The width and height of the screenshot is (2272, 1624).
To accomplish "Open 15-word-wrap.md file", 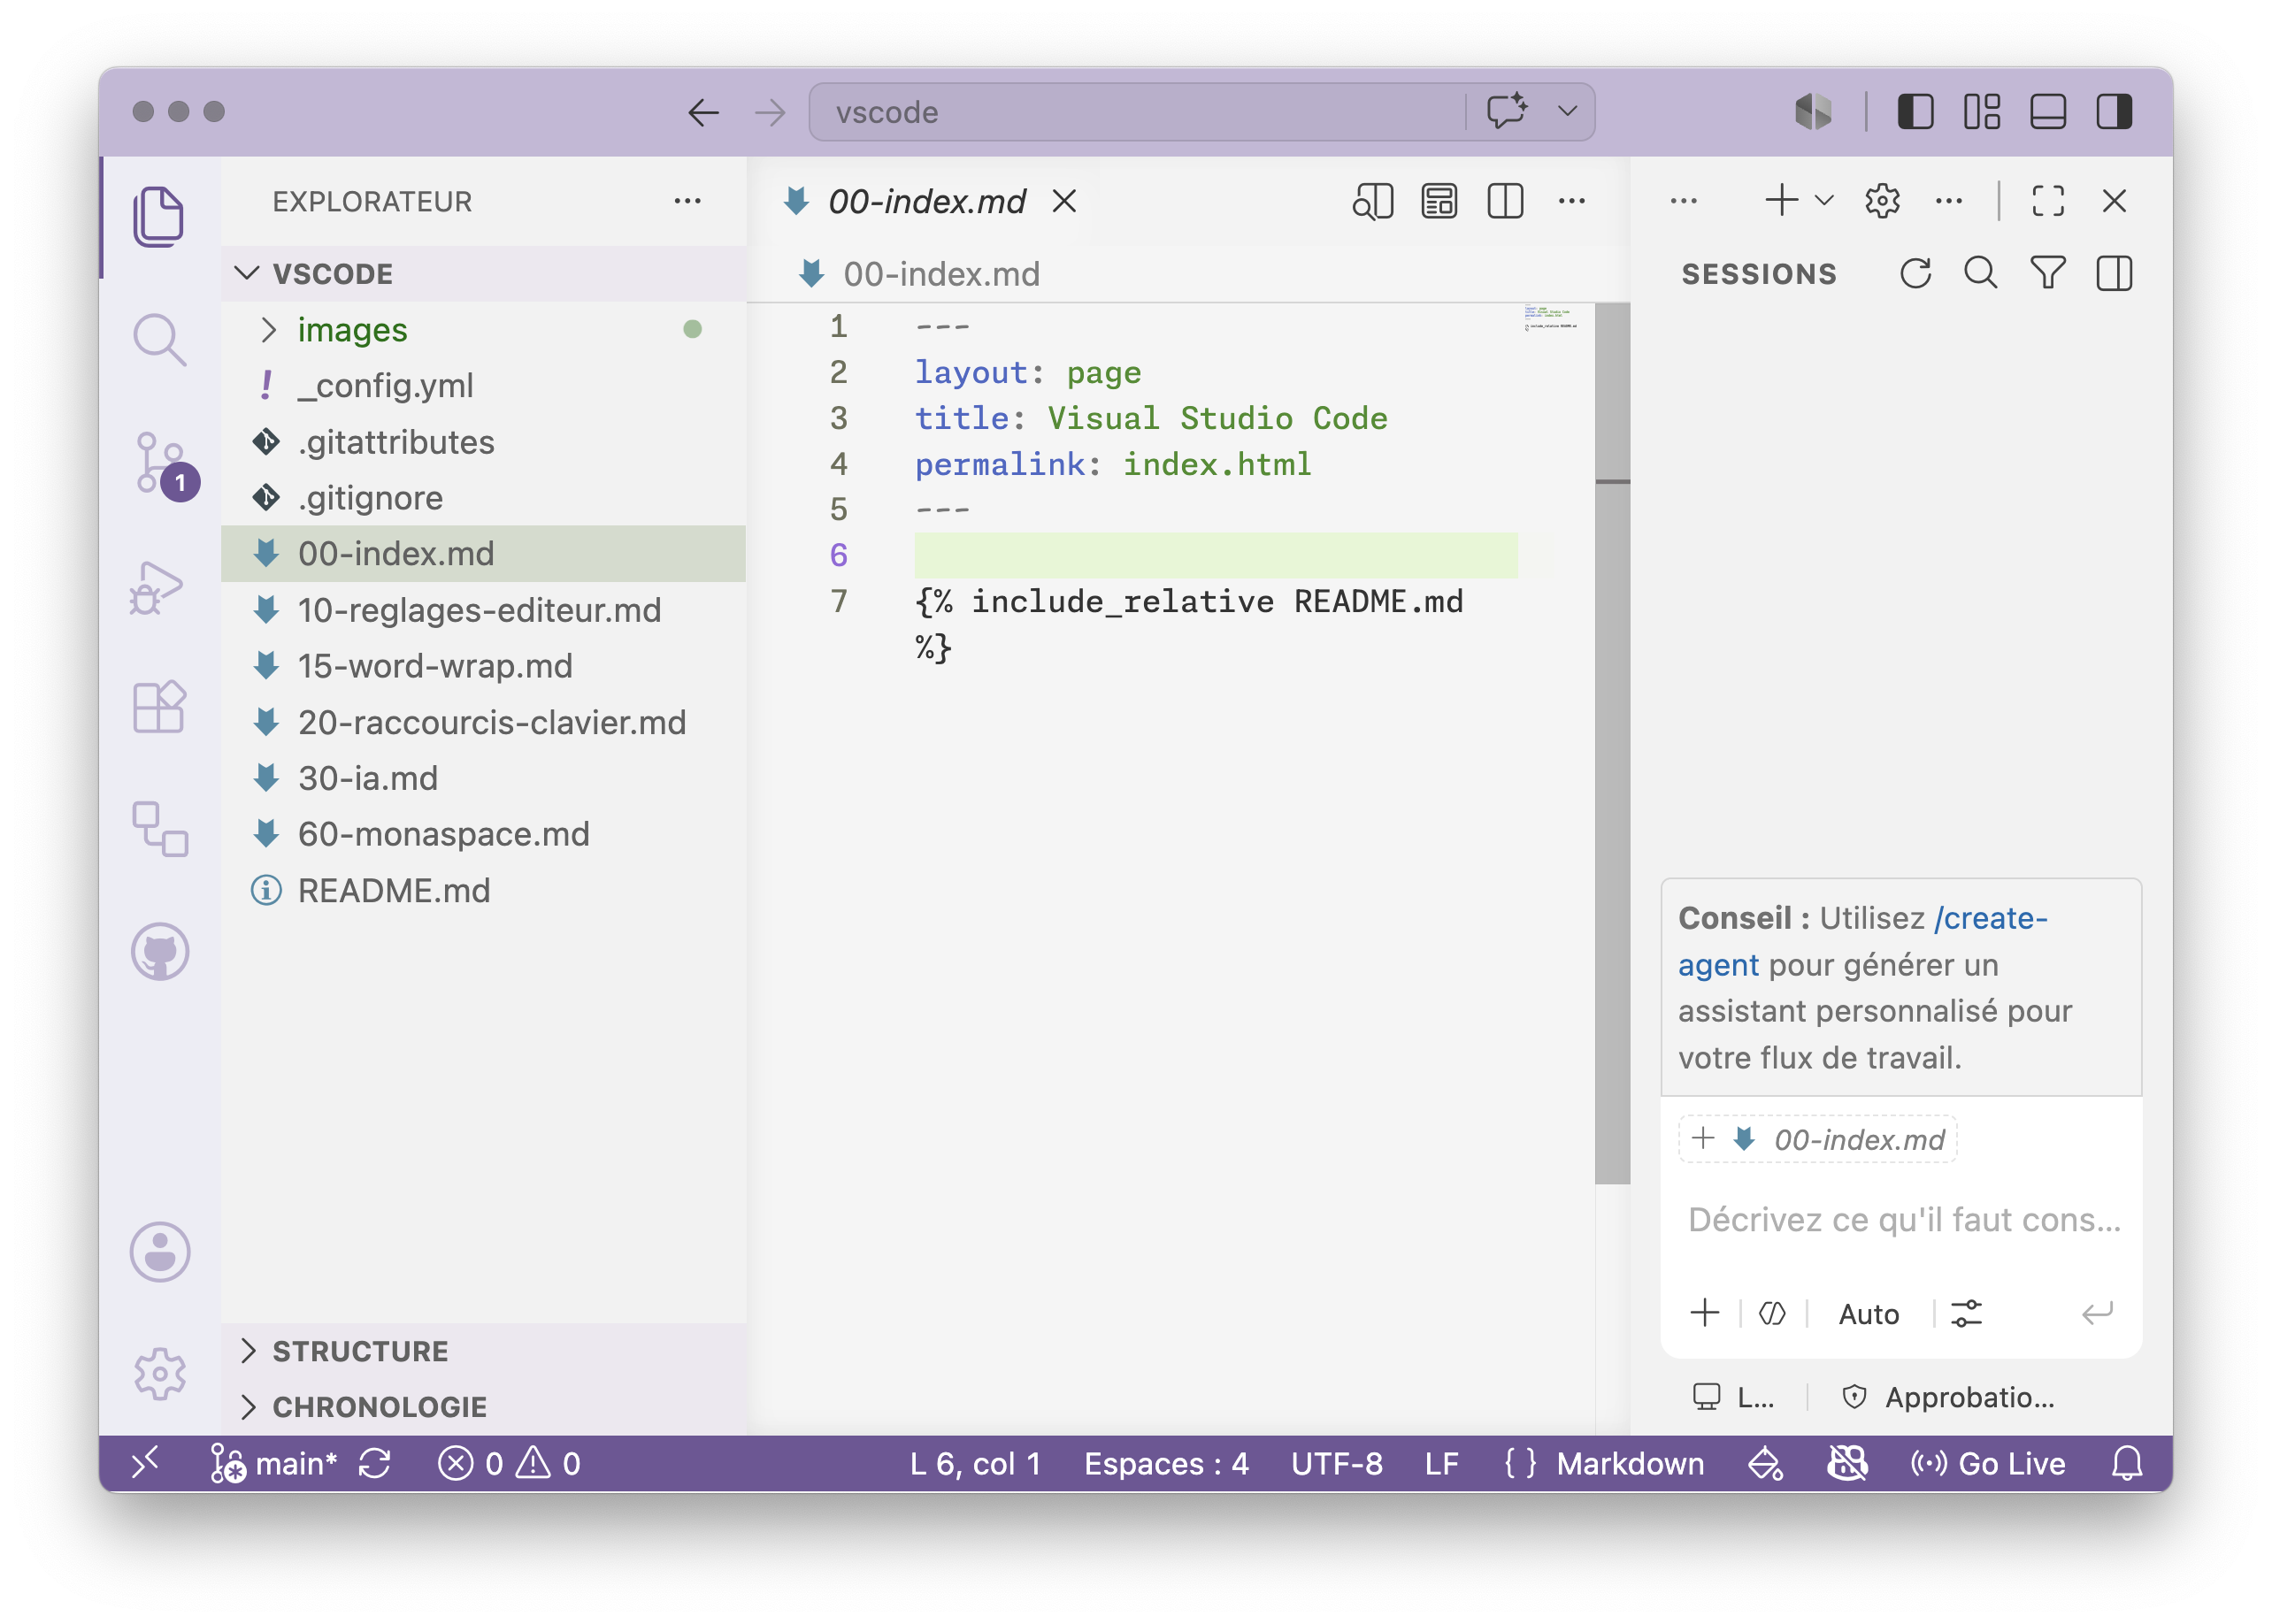I will coord(484,665).
